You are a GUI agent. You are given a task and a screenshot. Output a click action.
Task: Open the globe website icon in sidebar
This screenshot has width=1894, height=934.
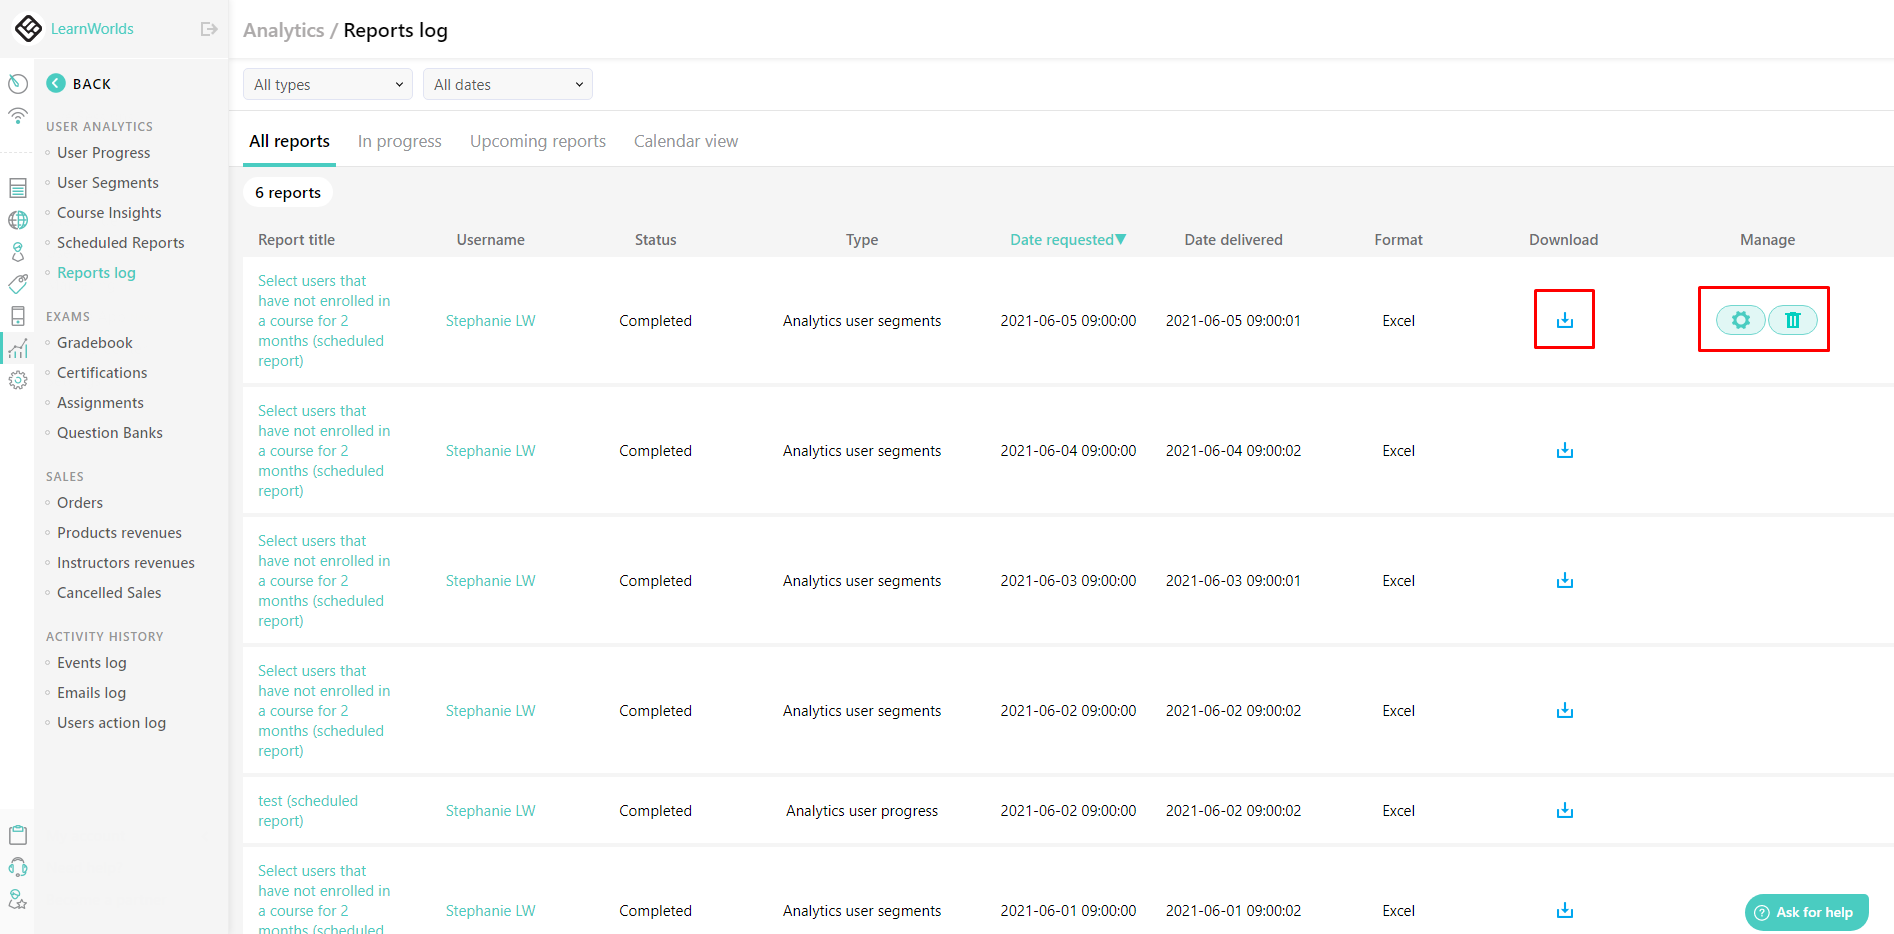18,220
